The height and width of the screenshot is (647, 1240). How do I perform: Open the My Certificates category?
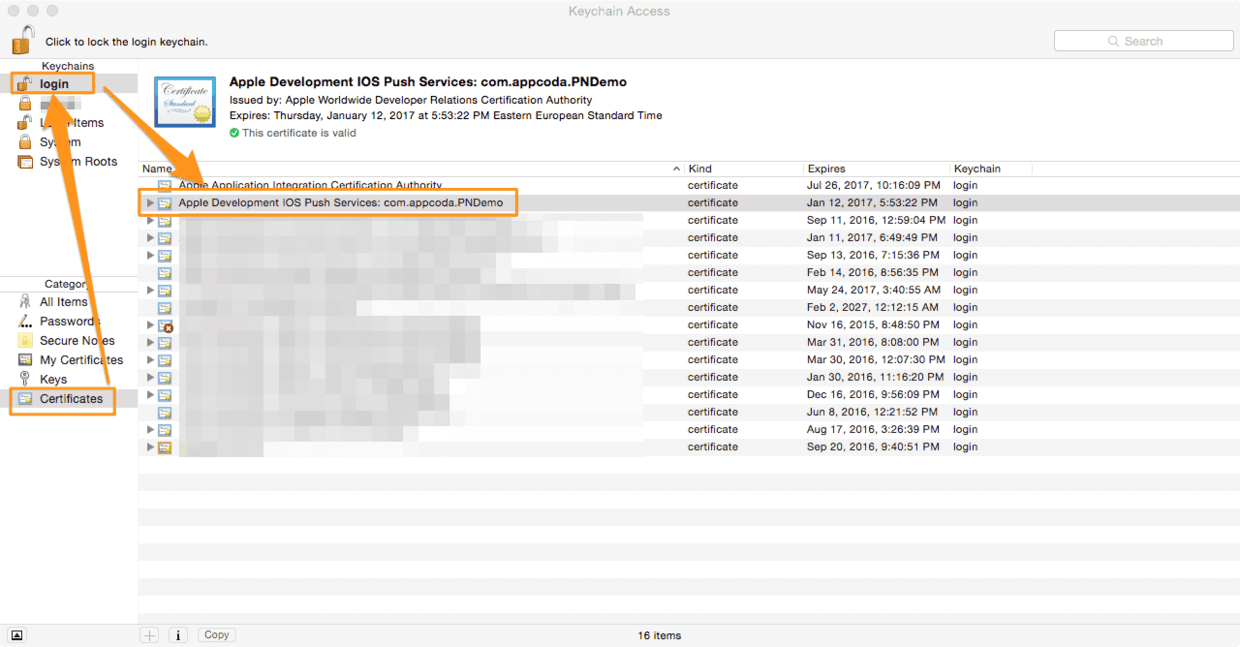[81, 360]
